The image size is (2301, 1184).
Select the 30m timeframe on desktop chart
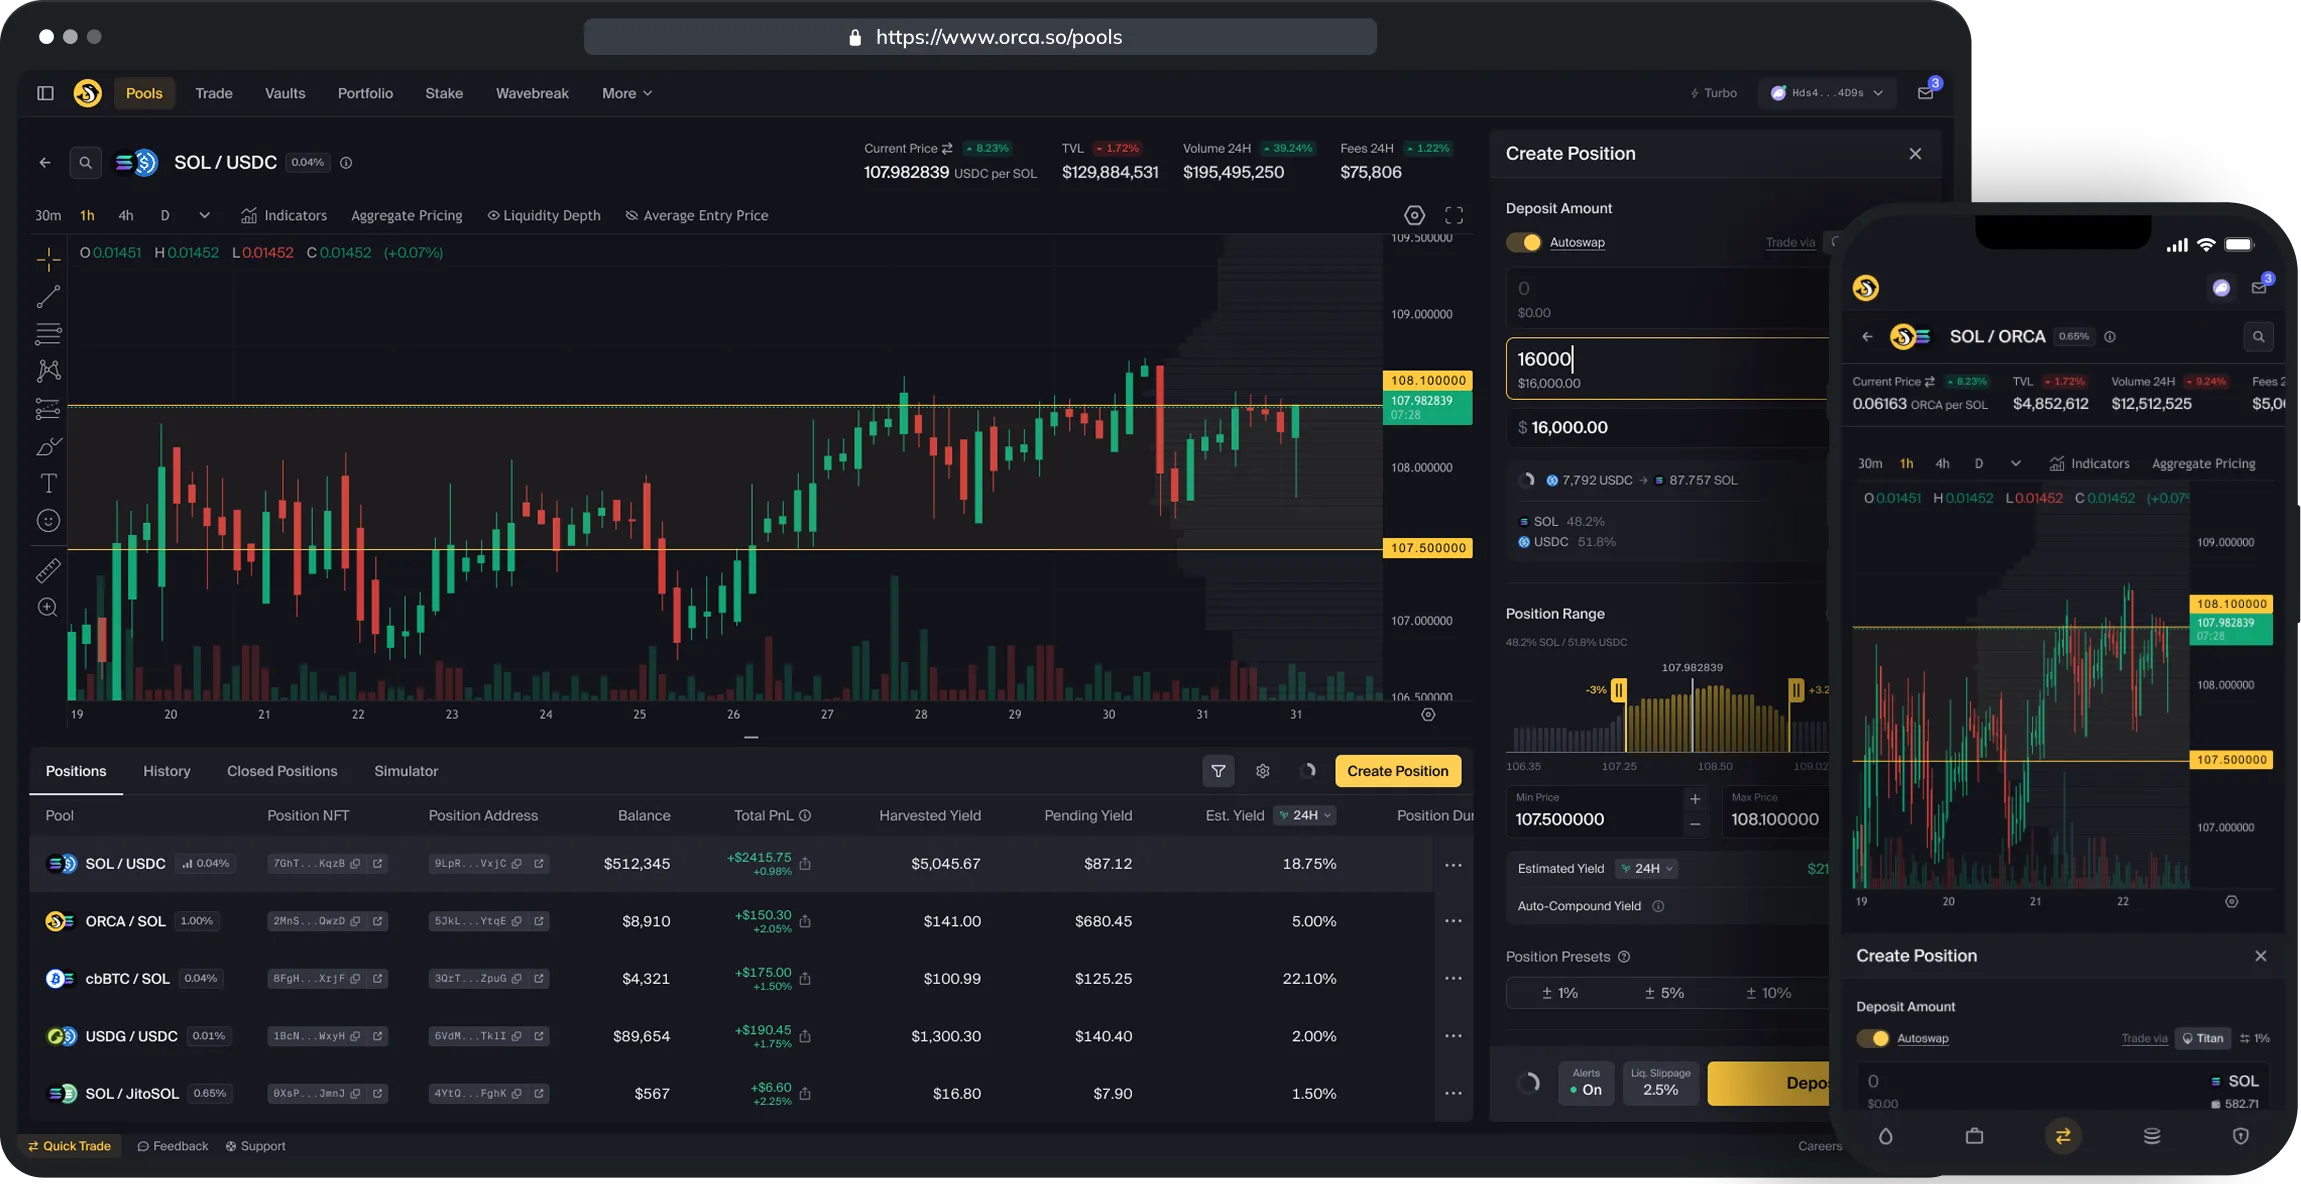tap(48, 215)
